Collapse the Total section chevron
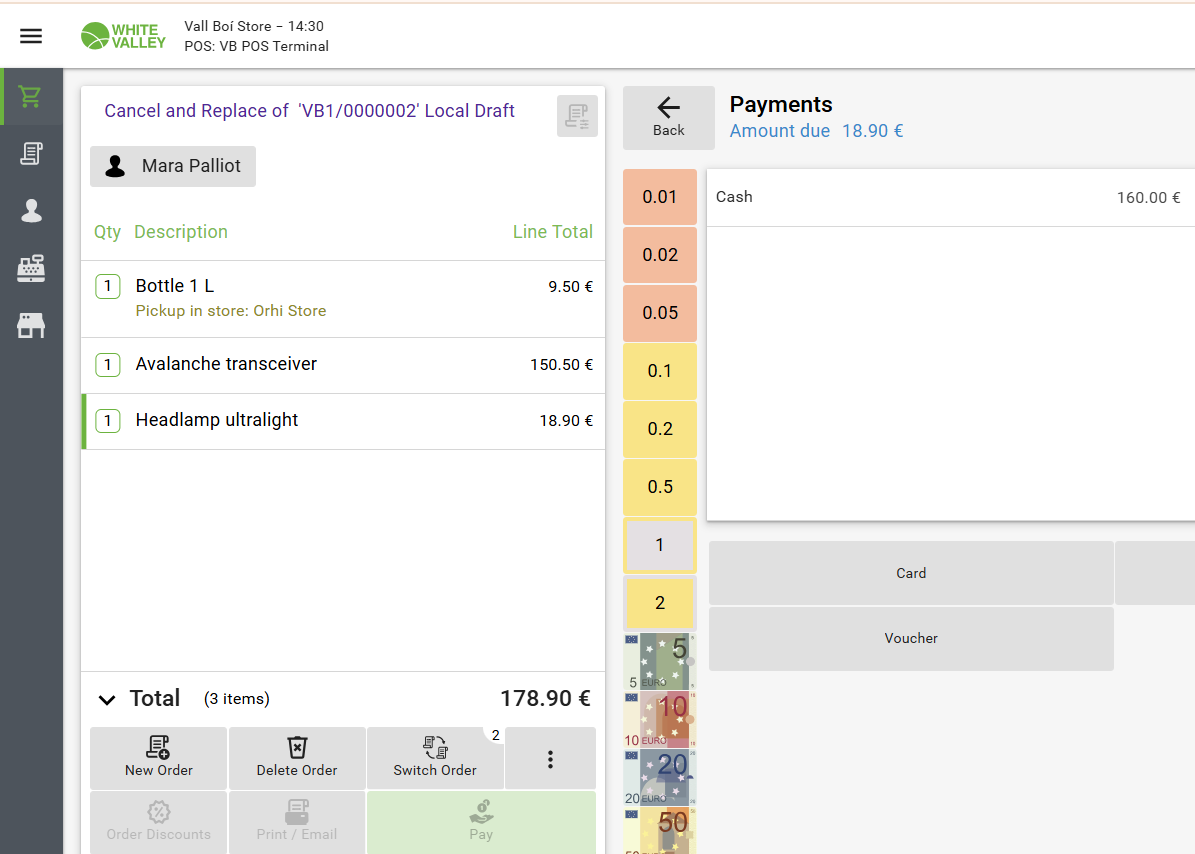 [x=107, y=699]
